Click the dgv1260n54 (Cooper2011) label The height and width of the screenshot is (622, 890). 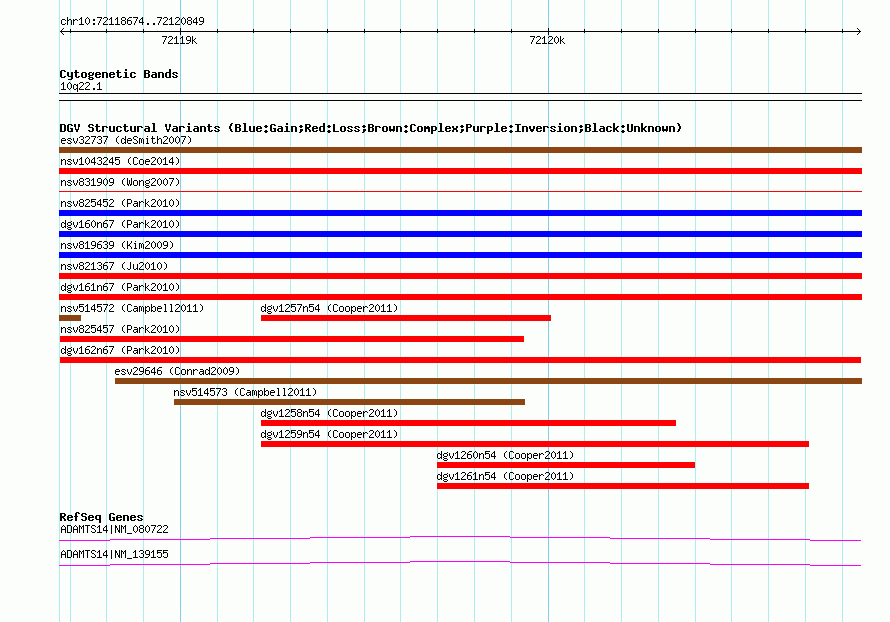[x=505, y=455]
